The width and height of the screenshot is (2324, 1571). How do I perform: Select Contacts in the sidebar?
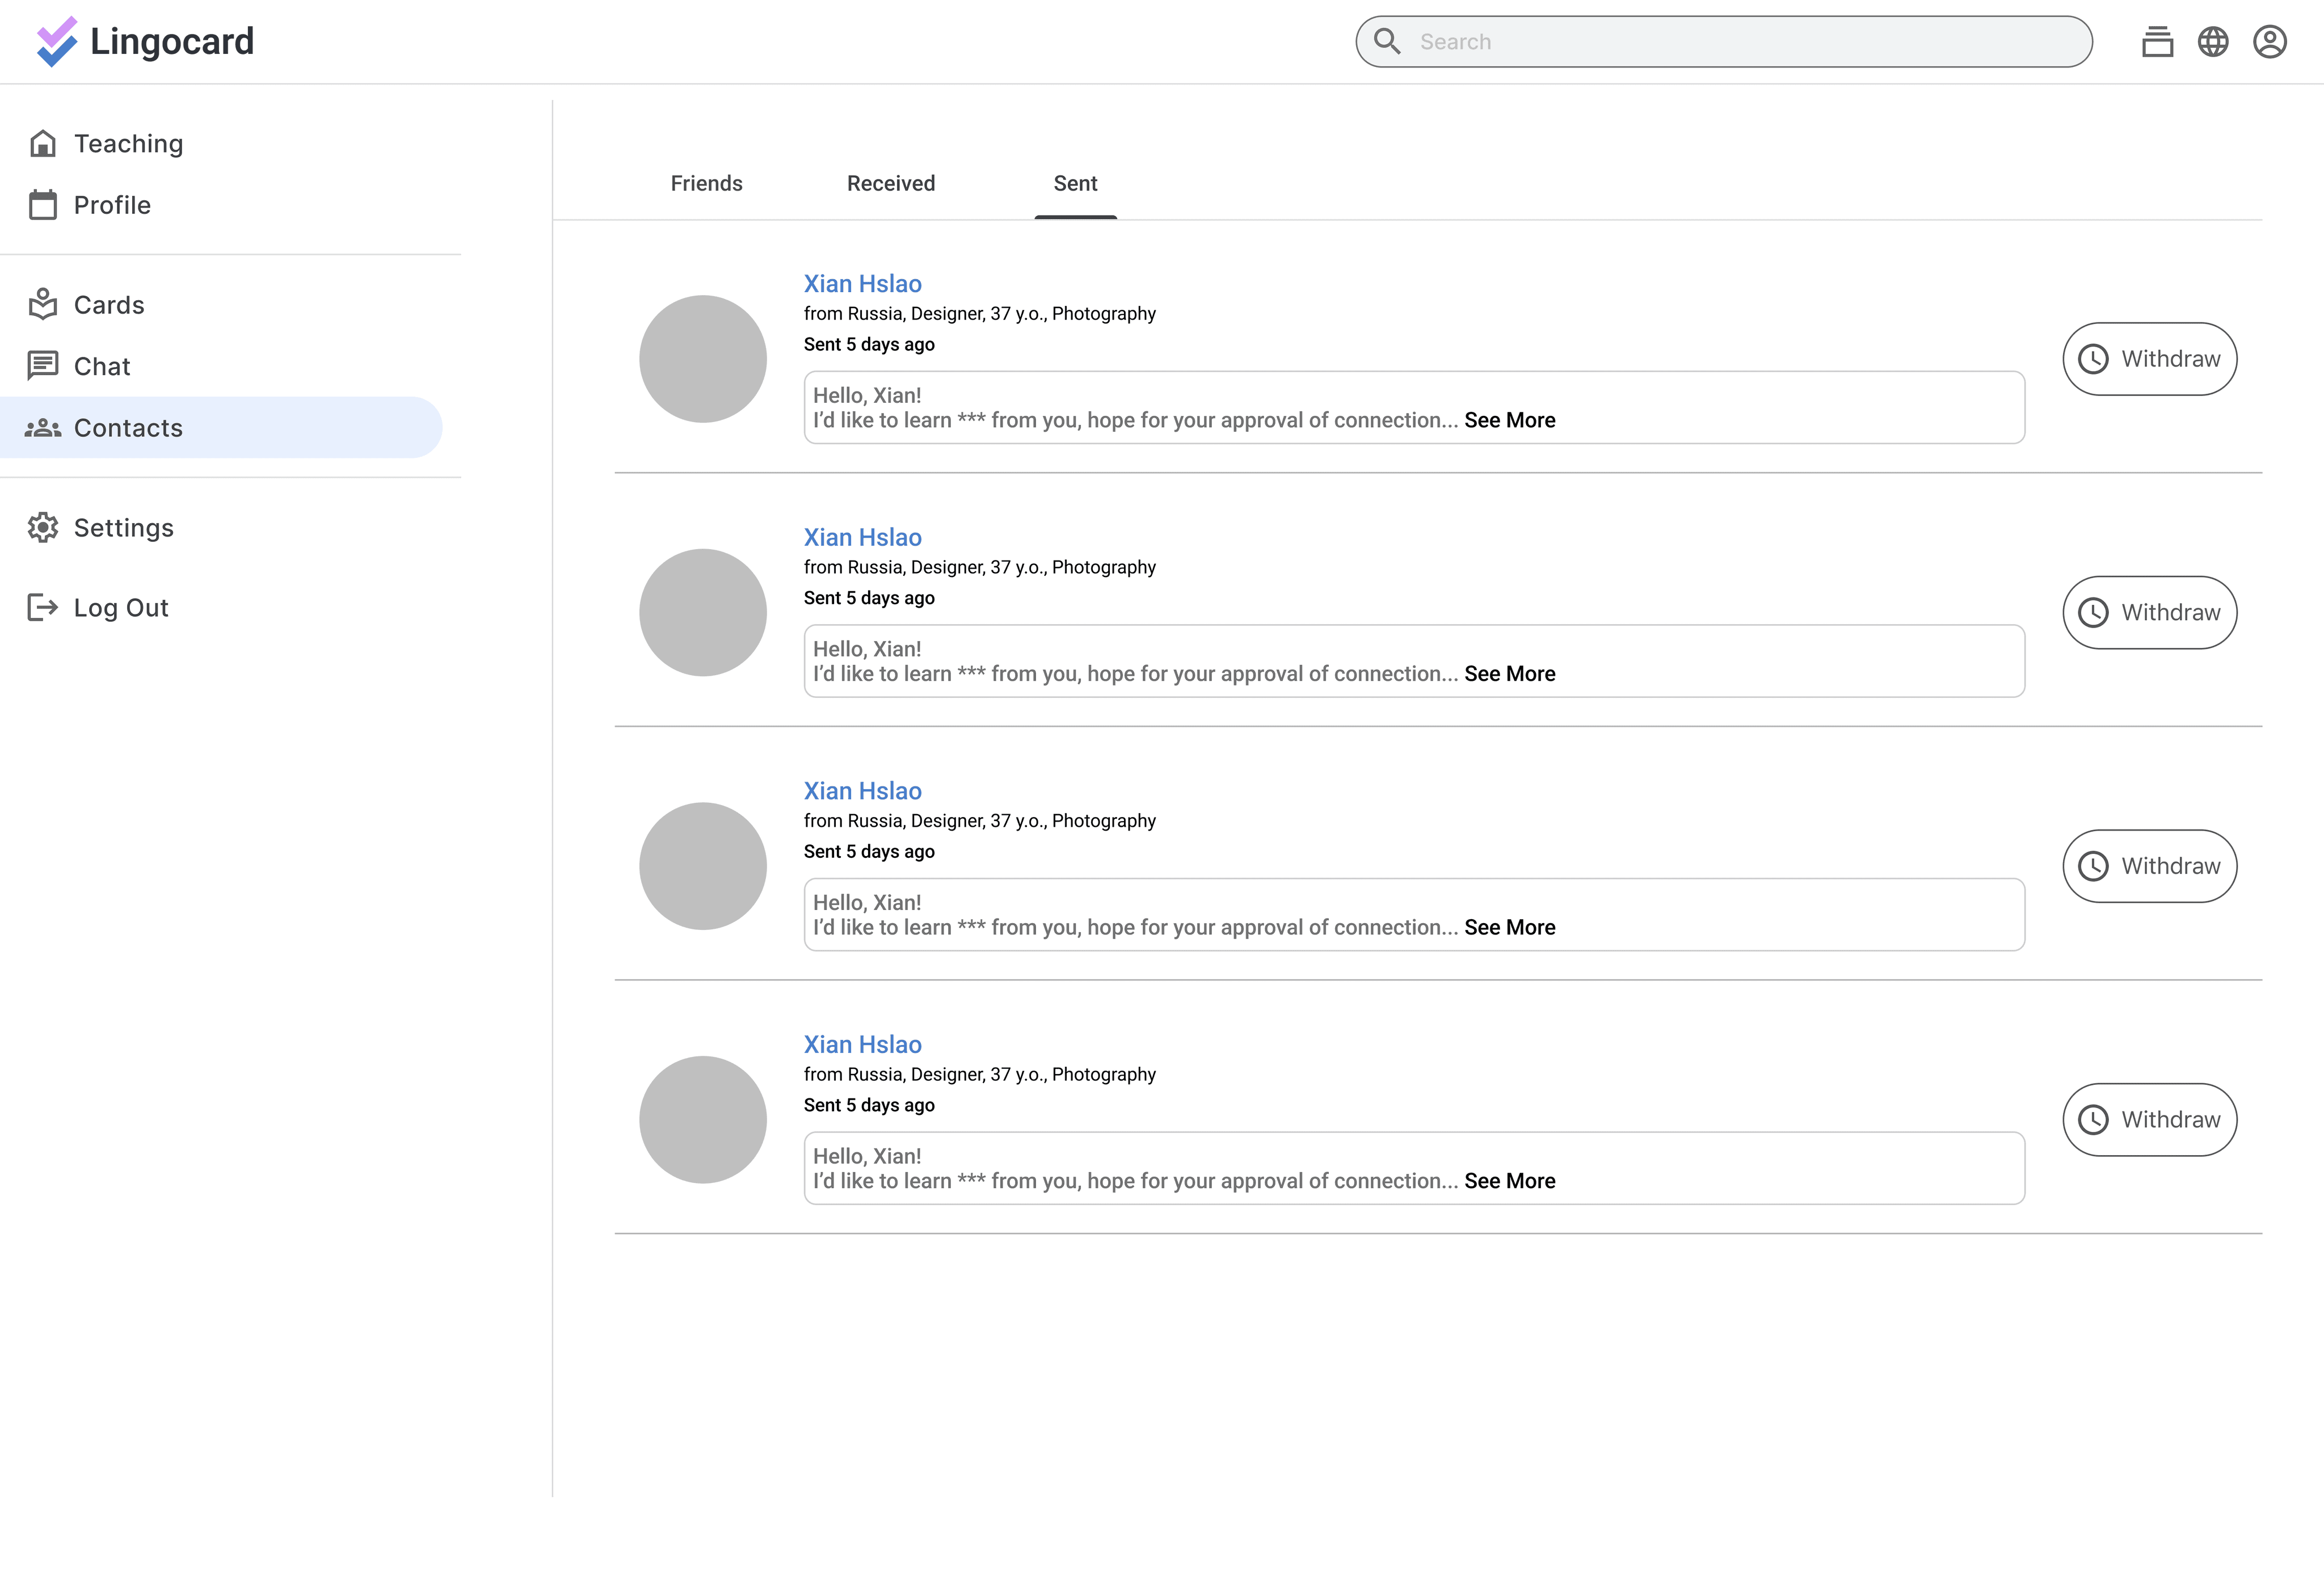pos(221,428)
